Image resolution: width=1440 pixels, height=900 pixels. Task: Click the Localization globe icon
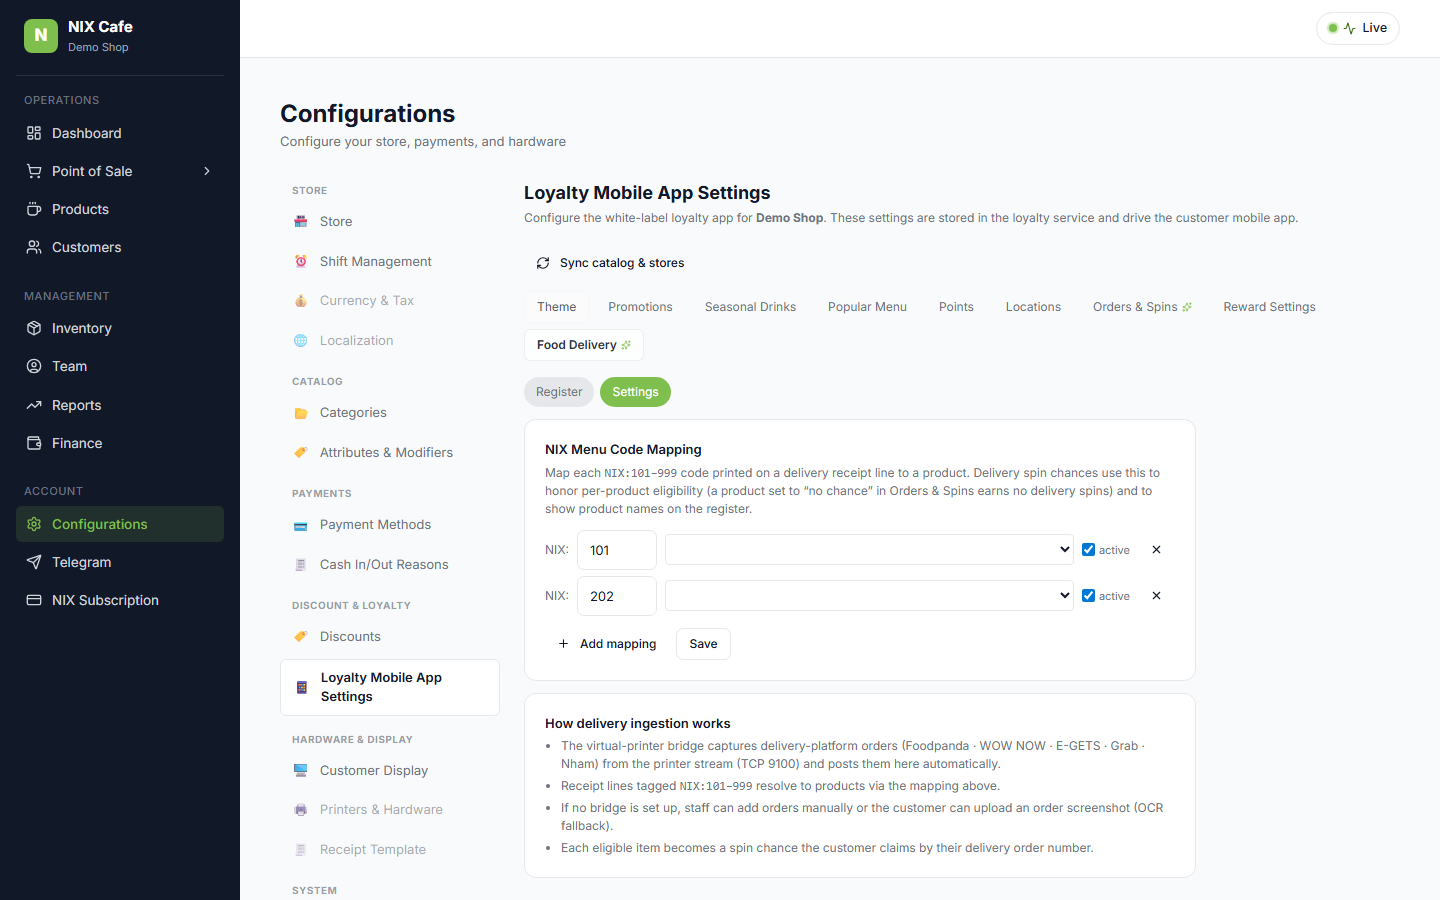pyautogui.click(x=301, y=340)
